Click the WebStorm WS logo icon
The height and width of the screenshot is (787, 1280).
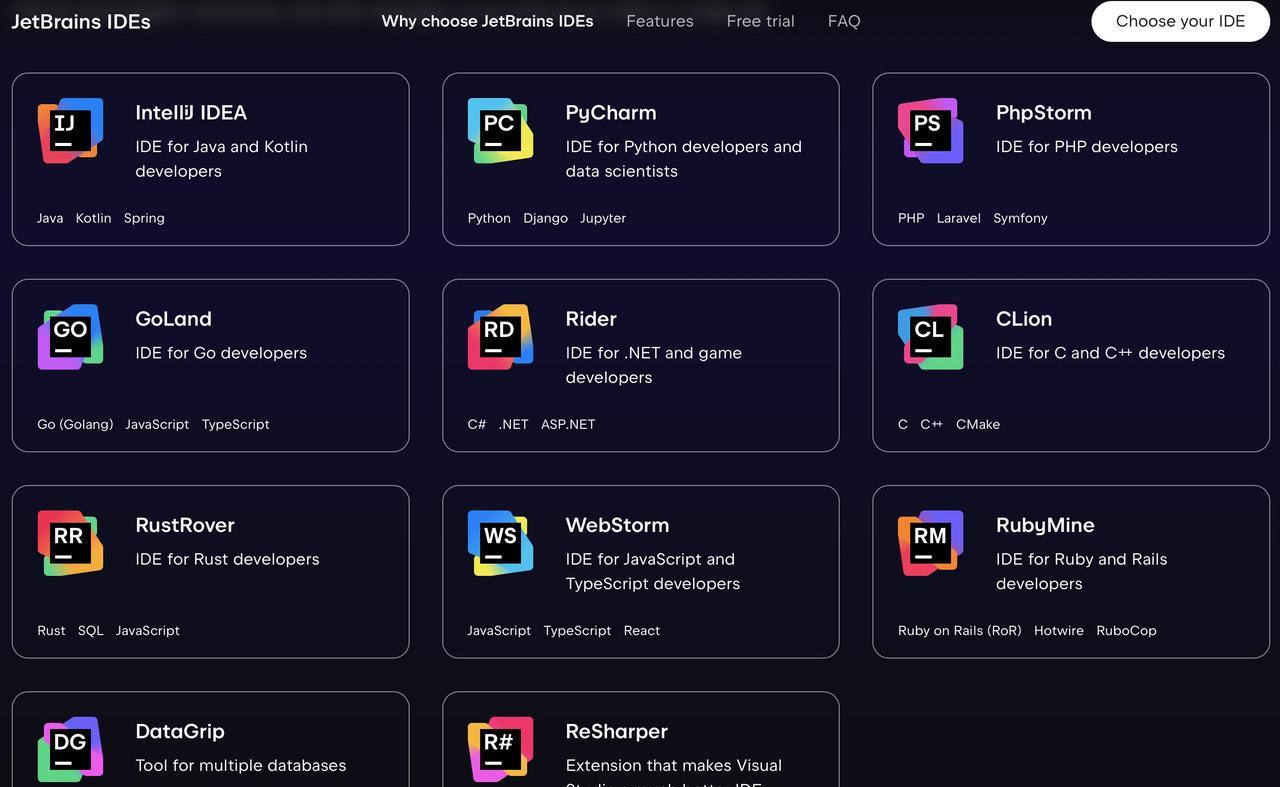[x=500, y=543]
